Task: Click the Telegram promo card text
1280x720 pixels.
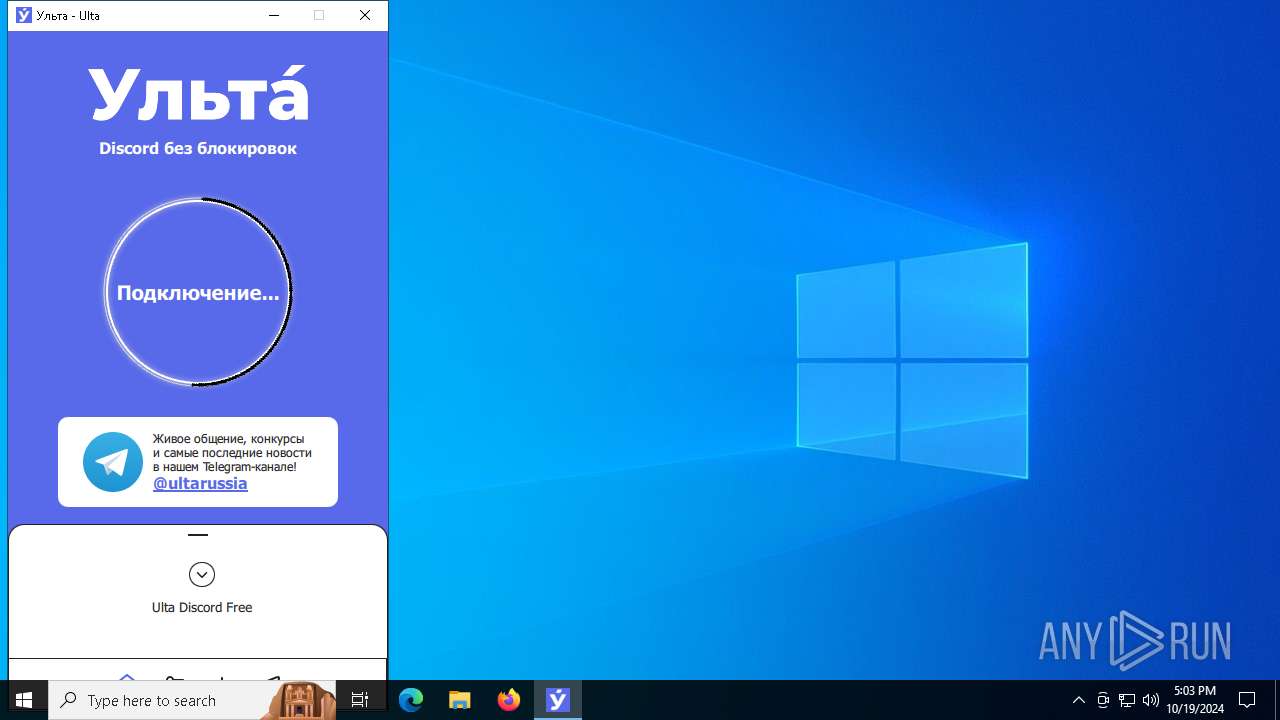Action: 232,452
